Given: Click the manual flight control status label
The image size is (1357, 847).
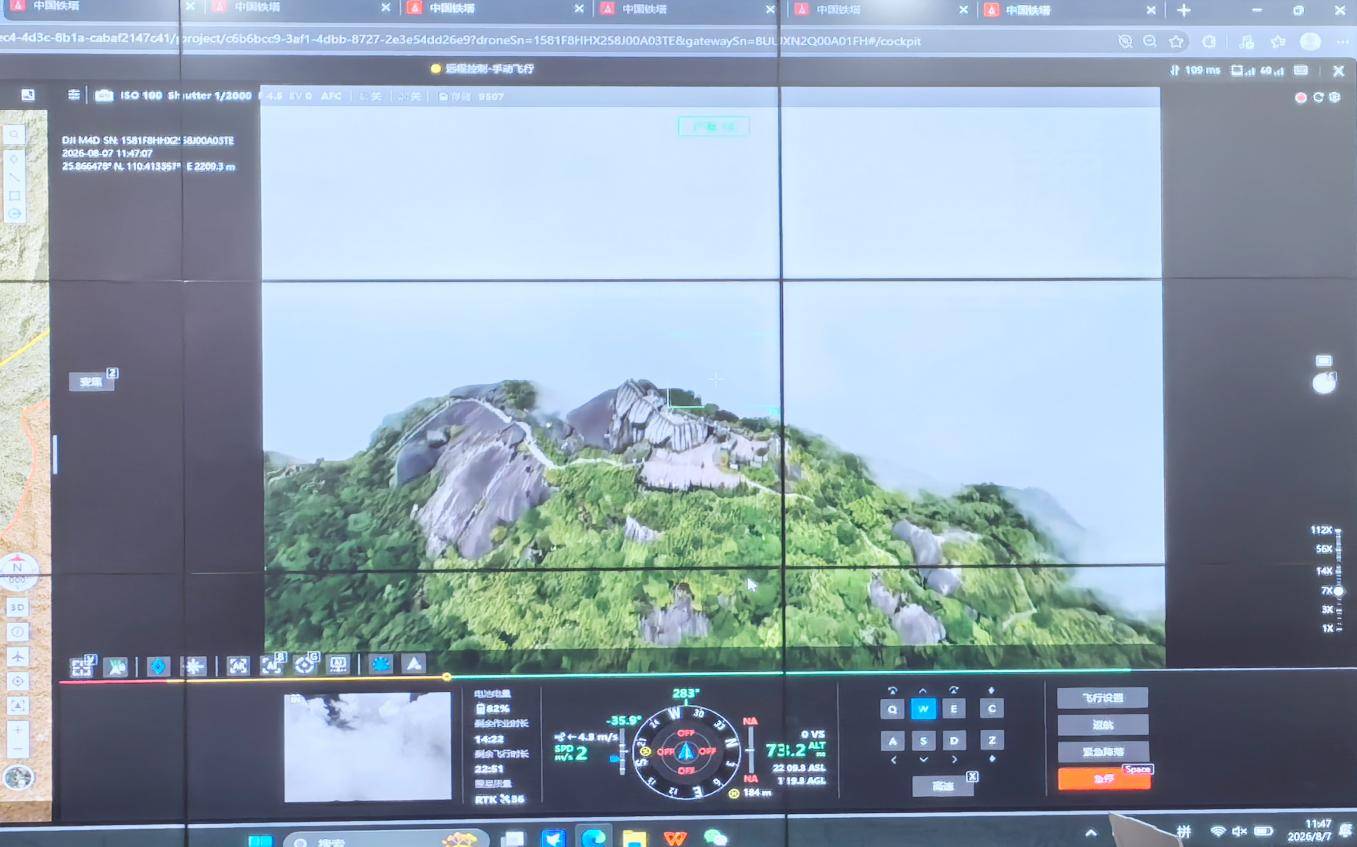Looking at the screenshot, I should point(482,69).
